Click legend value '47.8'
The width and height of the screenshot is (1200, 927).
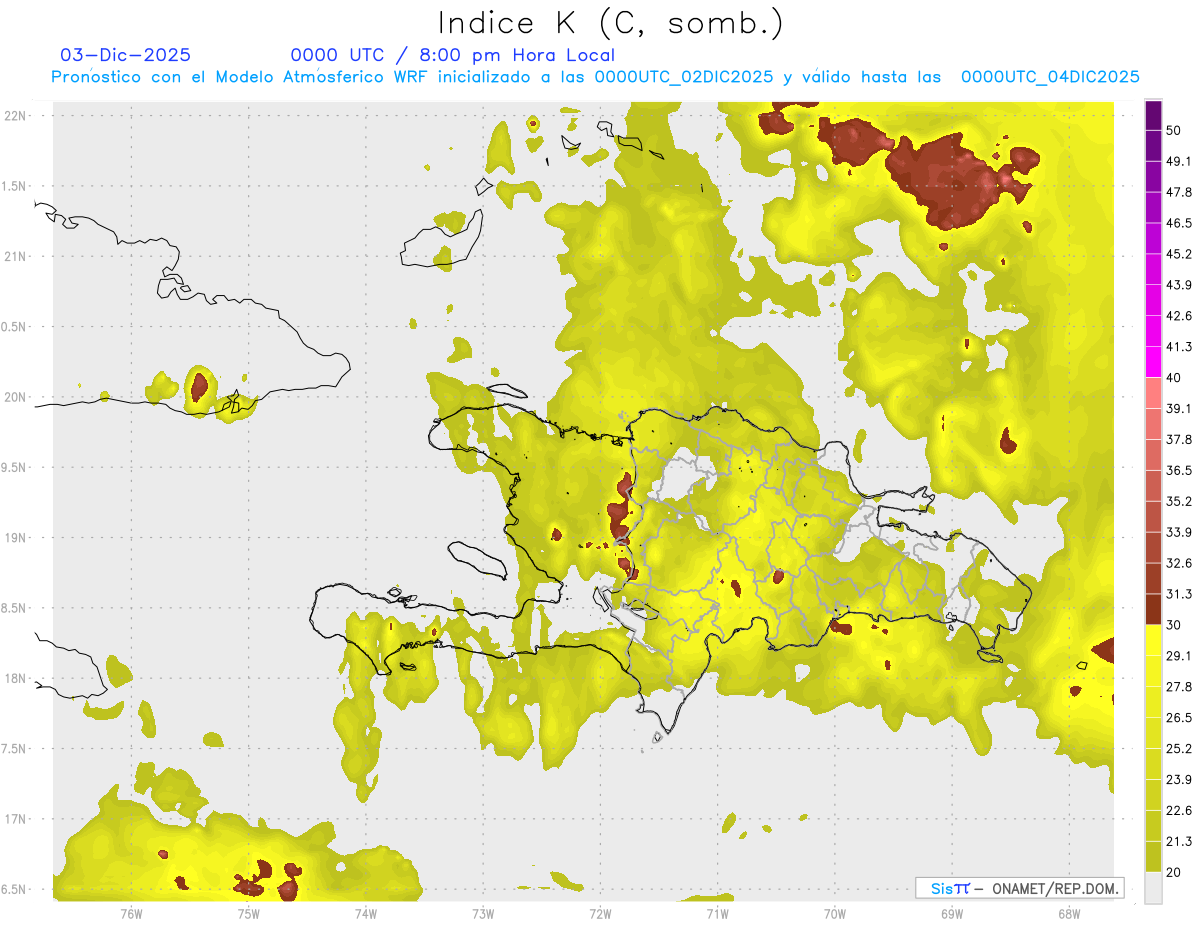(1178, 192)
